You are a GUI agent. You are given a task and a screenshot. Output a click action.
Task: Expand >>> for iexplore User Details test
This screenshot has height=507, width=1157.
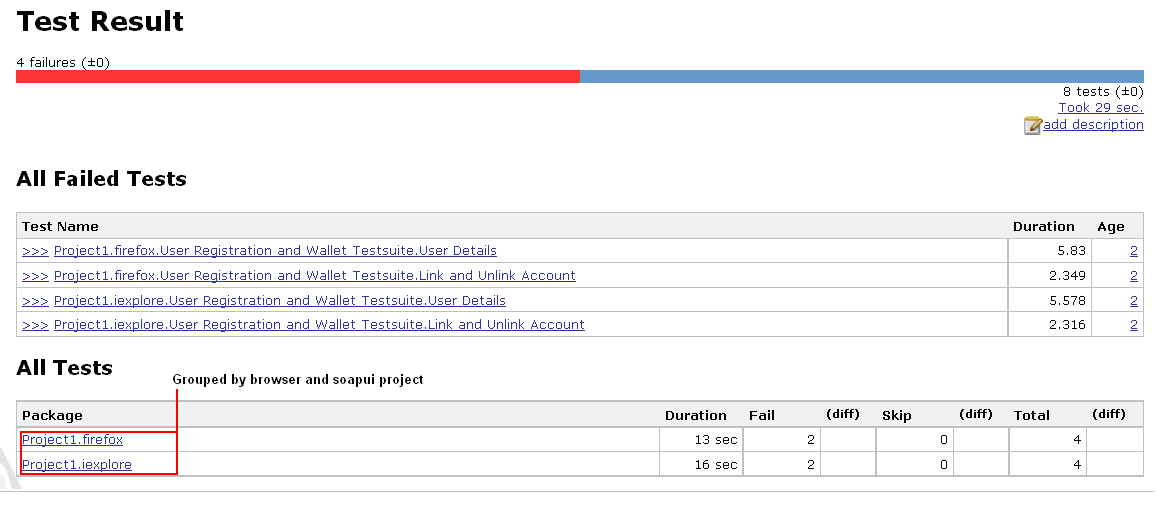pyautogui.click(x=35, y=301)
